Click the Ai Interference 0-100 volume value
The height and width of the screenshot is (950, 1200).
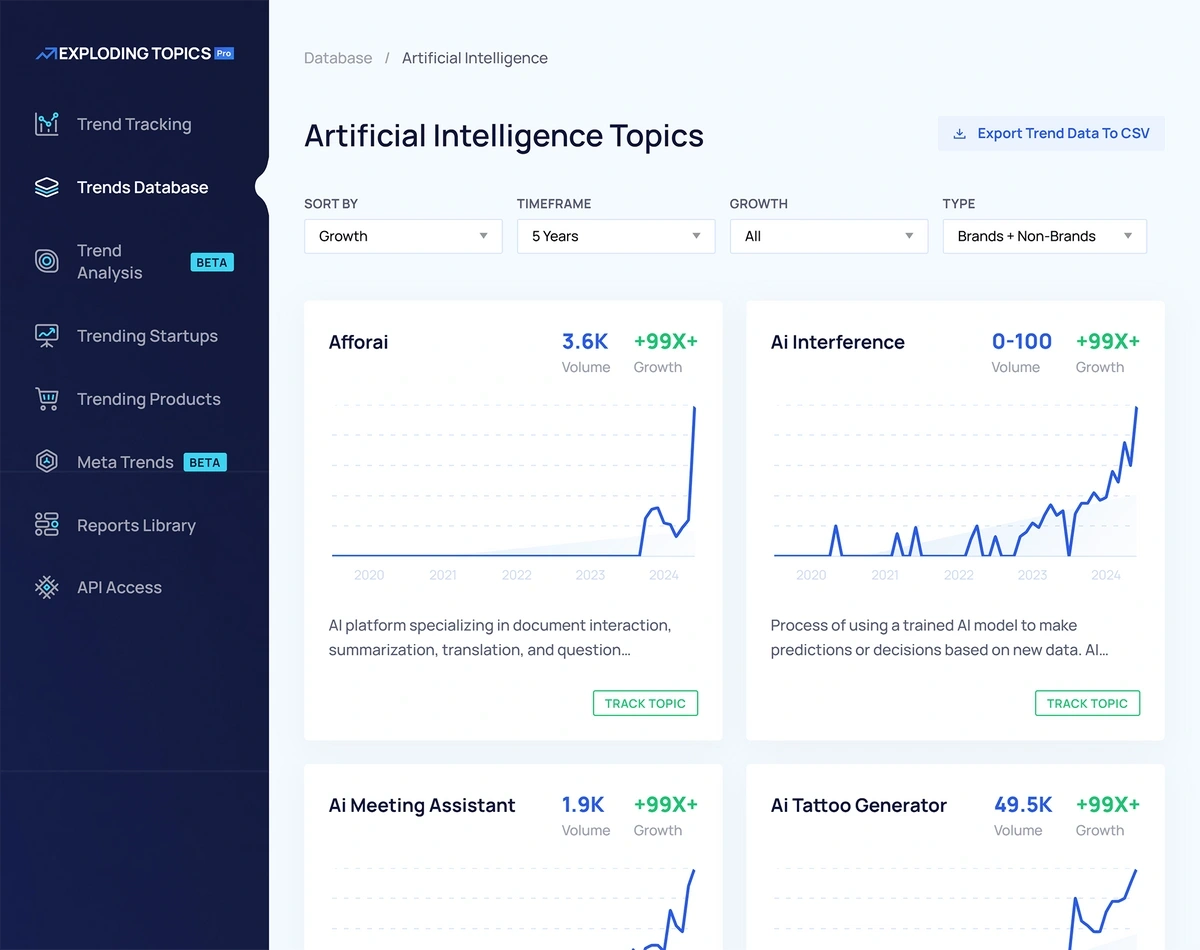(1022, 341)
